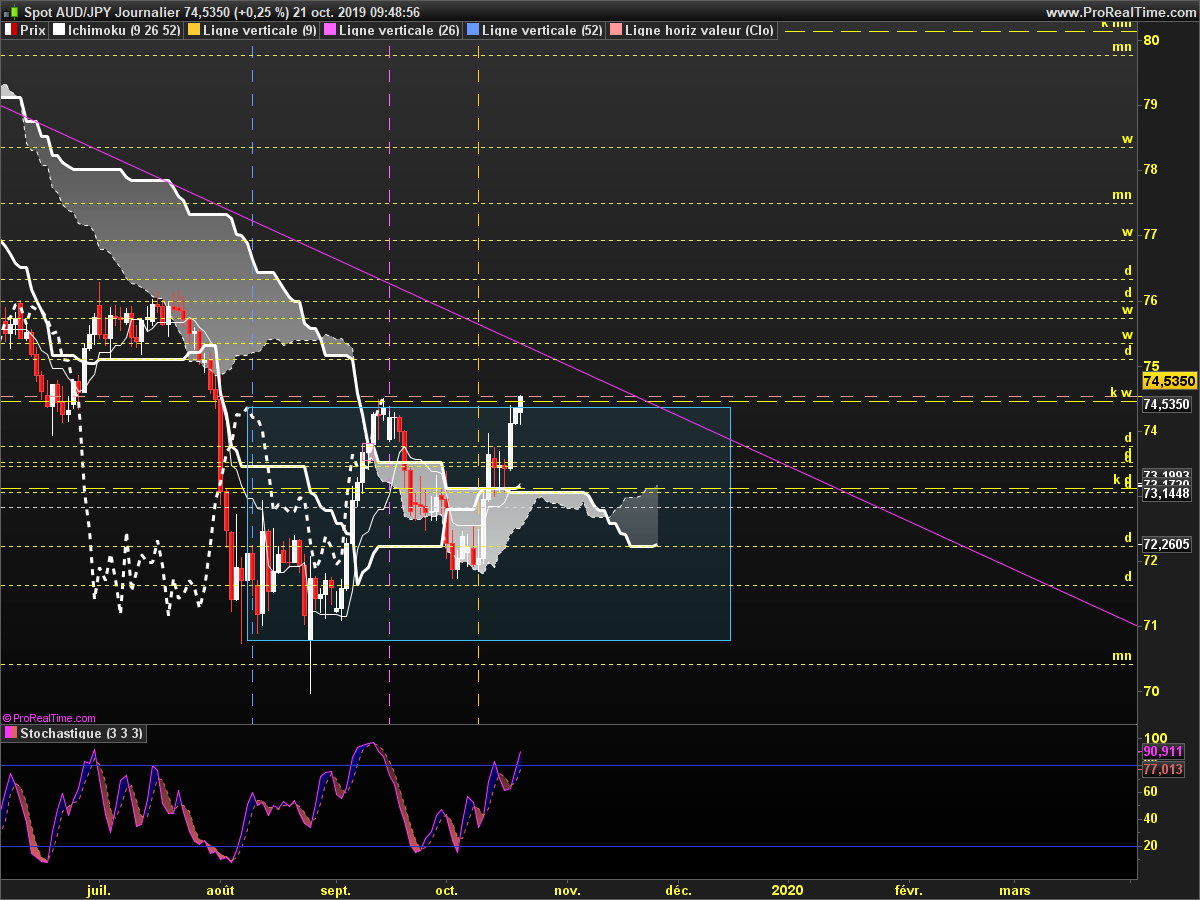Click the oct. label on time axis
The image size is (1200, 900).
click(x=446, y=889)
